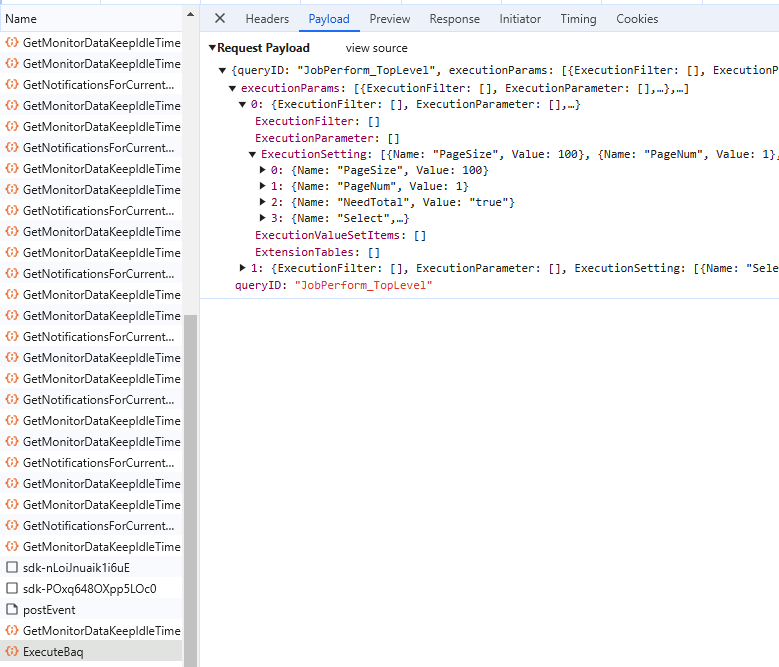The width and height of the screenshot is (779, 667).
Task: Select the Payload tab
Action: 329,19
